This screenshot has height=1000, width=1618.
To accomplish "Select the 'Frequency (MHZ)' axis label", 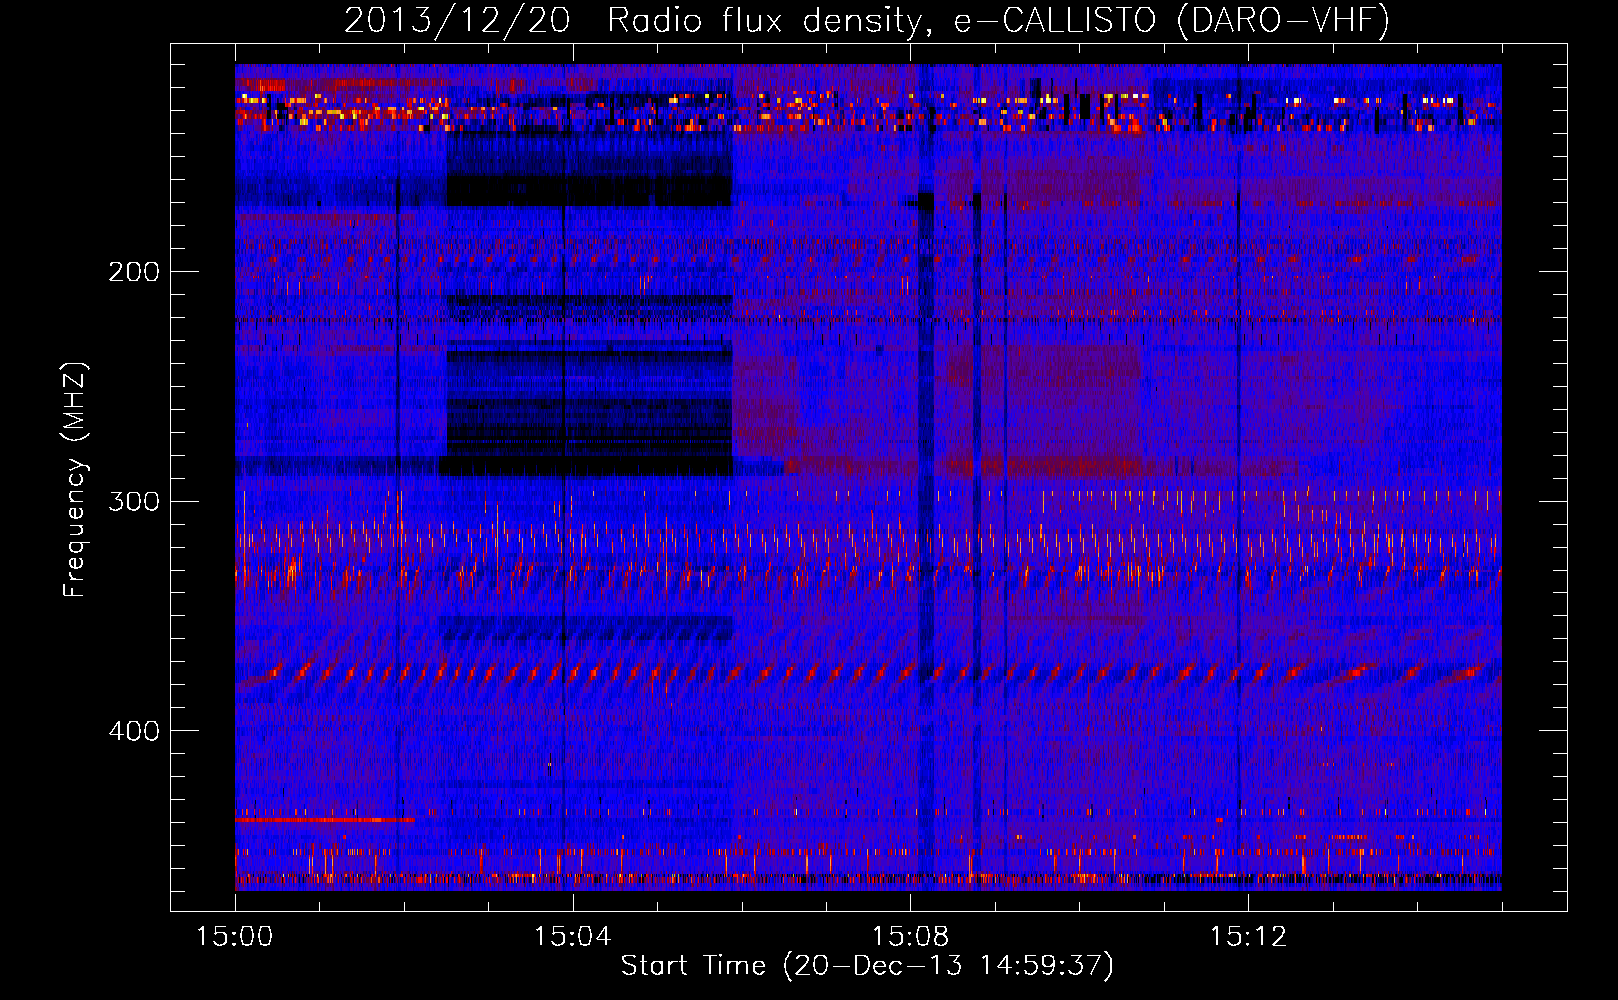I will coord(76,480).
